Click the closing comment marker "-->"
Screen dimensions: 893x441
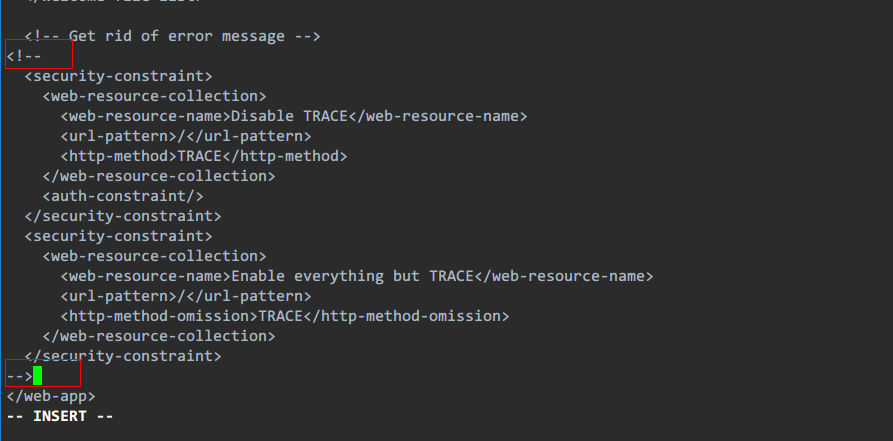pos(19,376)
